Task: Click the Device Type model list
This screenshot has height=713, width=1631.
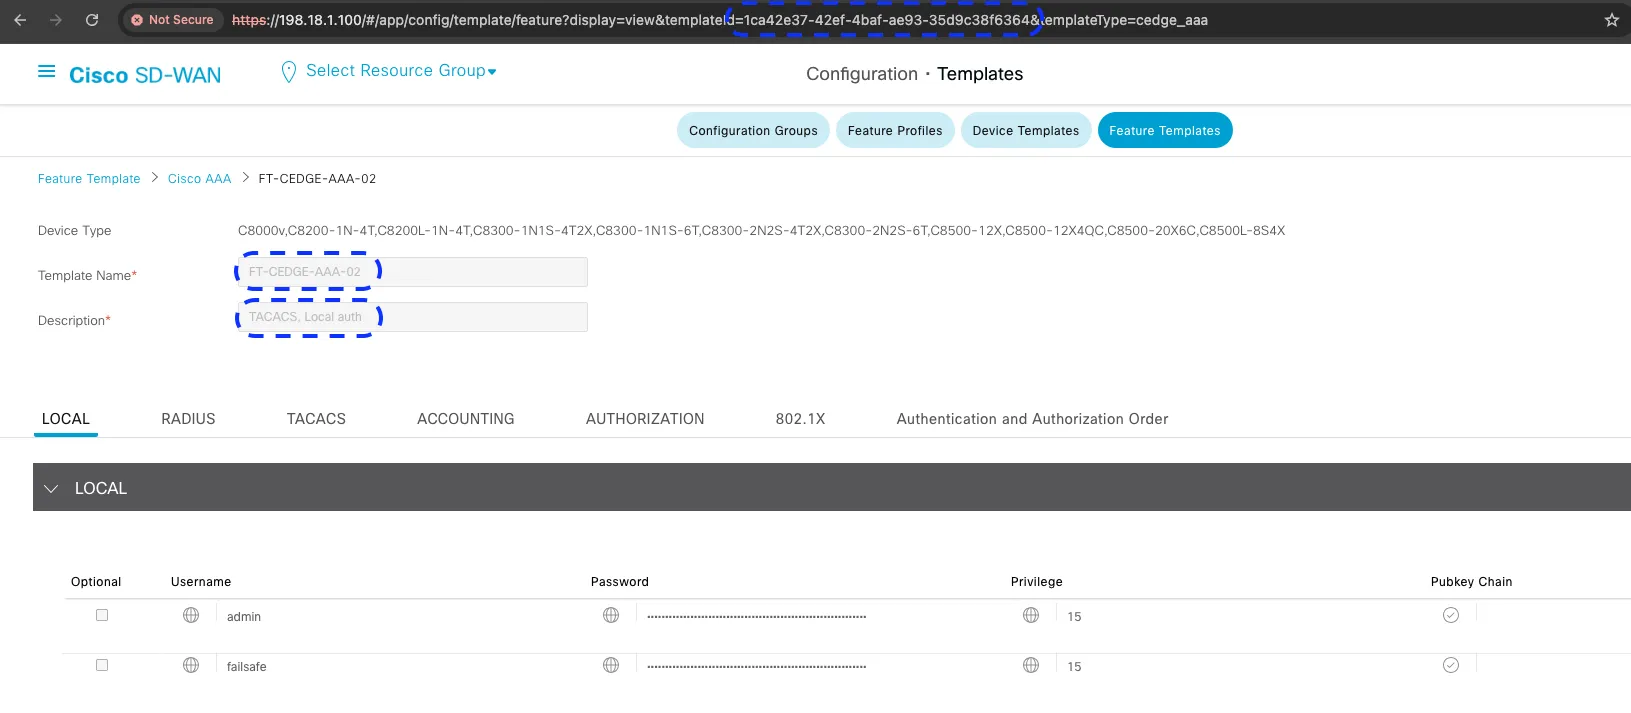Action: (x=761, y=231)
